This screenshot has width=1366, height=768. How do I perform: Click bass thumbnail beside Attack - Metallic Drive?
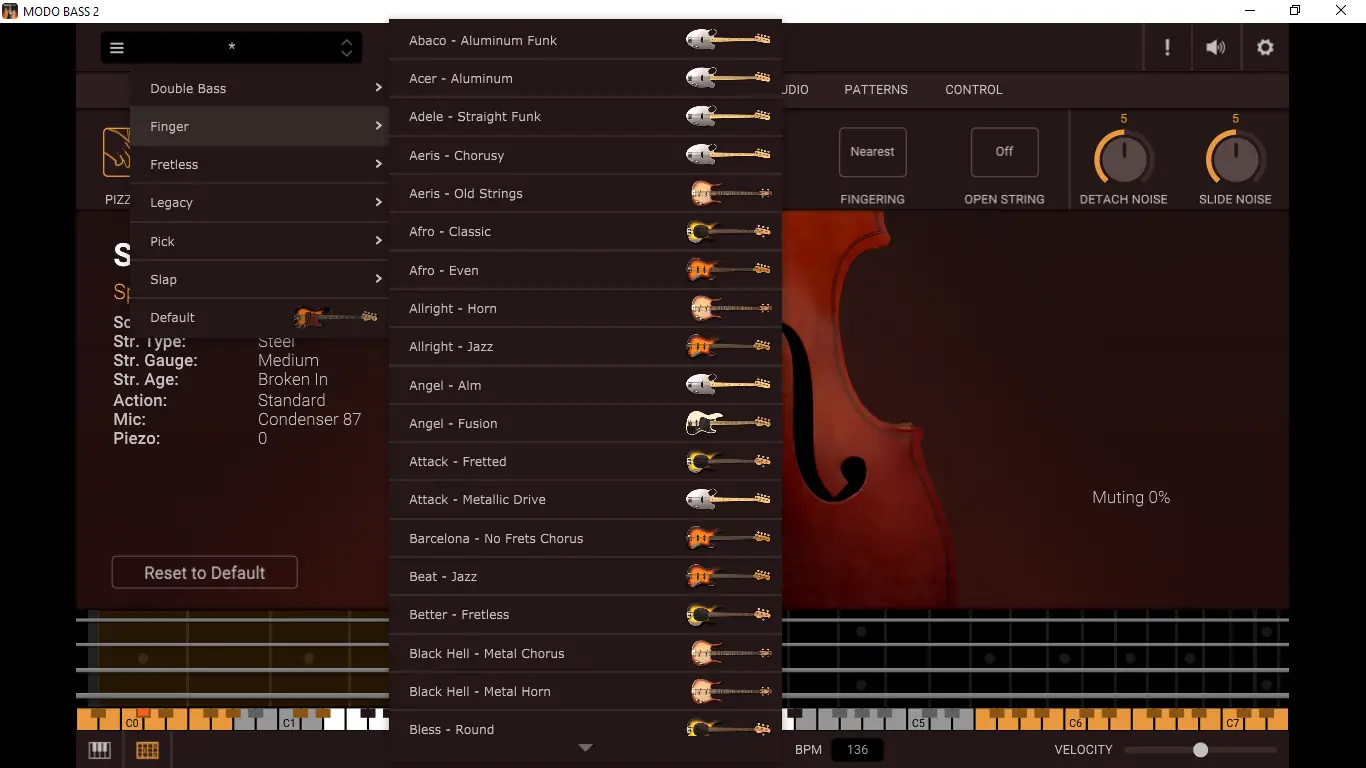[x=728, y=499]
